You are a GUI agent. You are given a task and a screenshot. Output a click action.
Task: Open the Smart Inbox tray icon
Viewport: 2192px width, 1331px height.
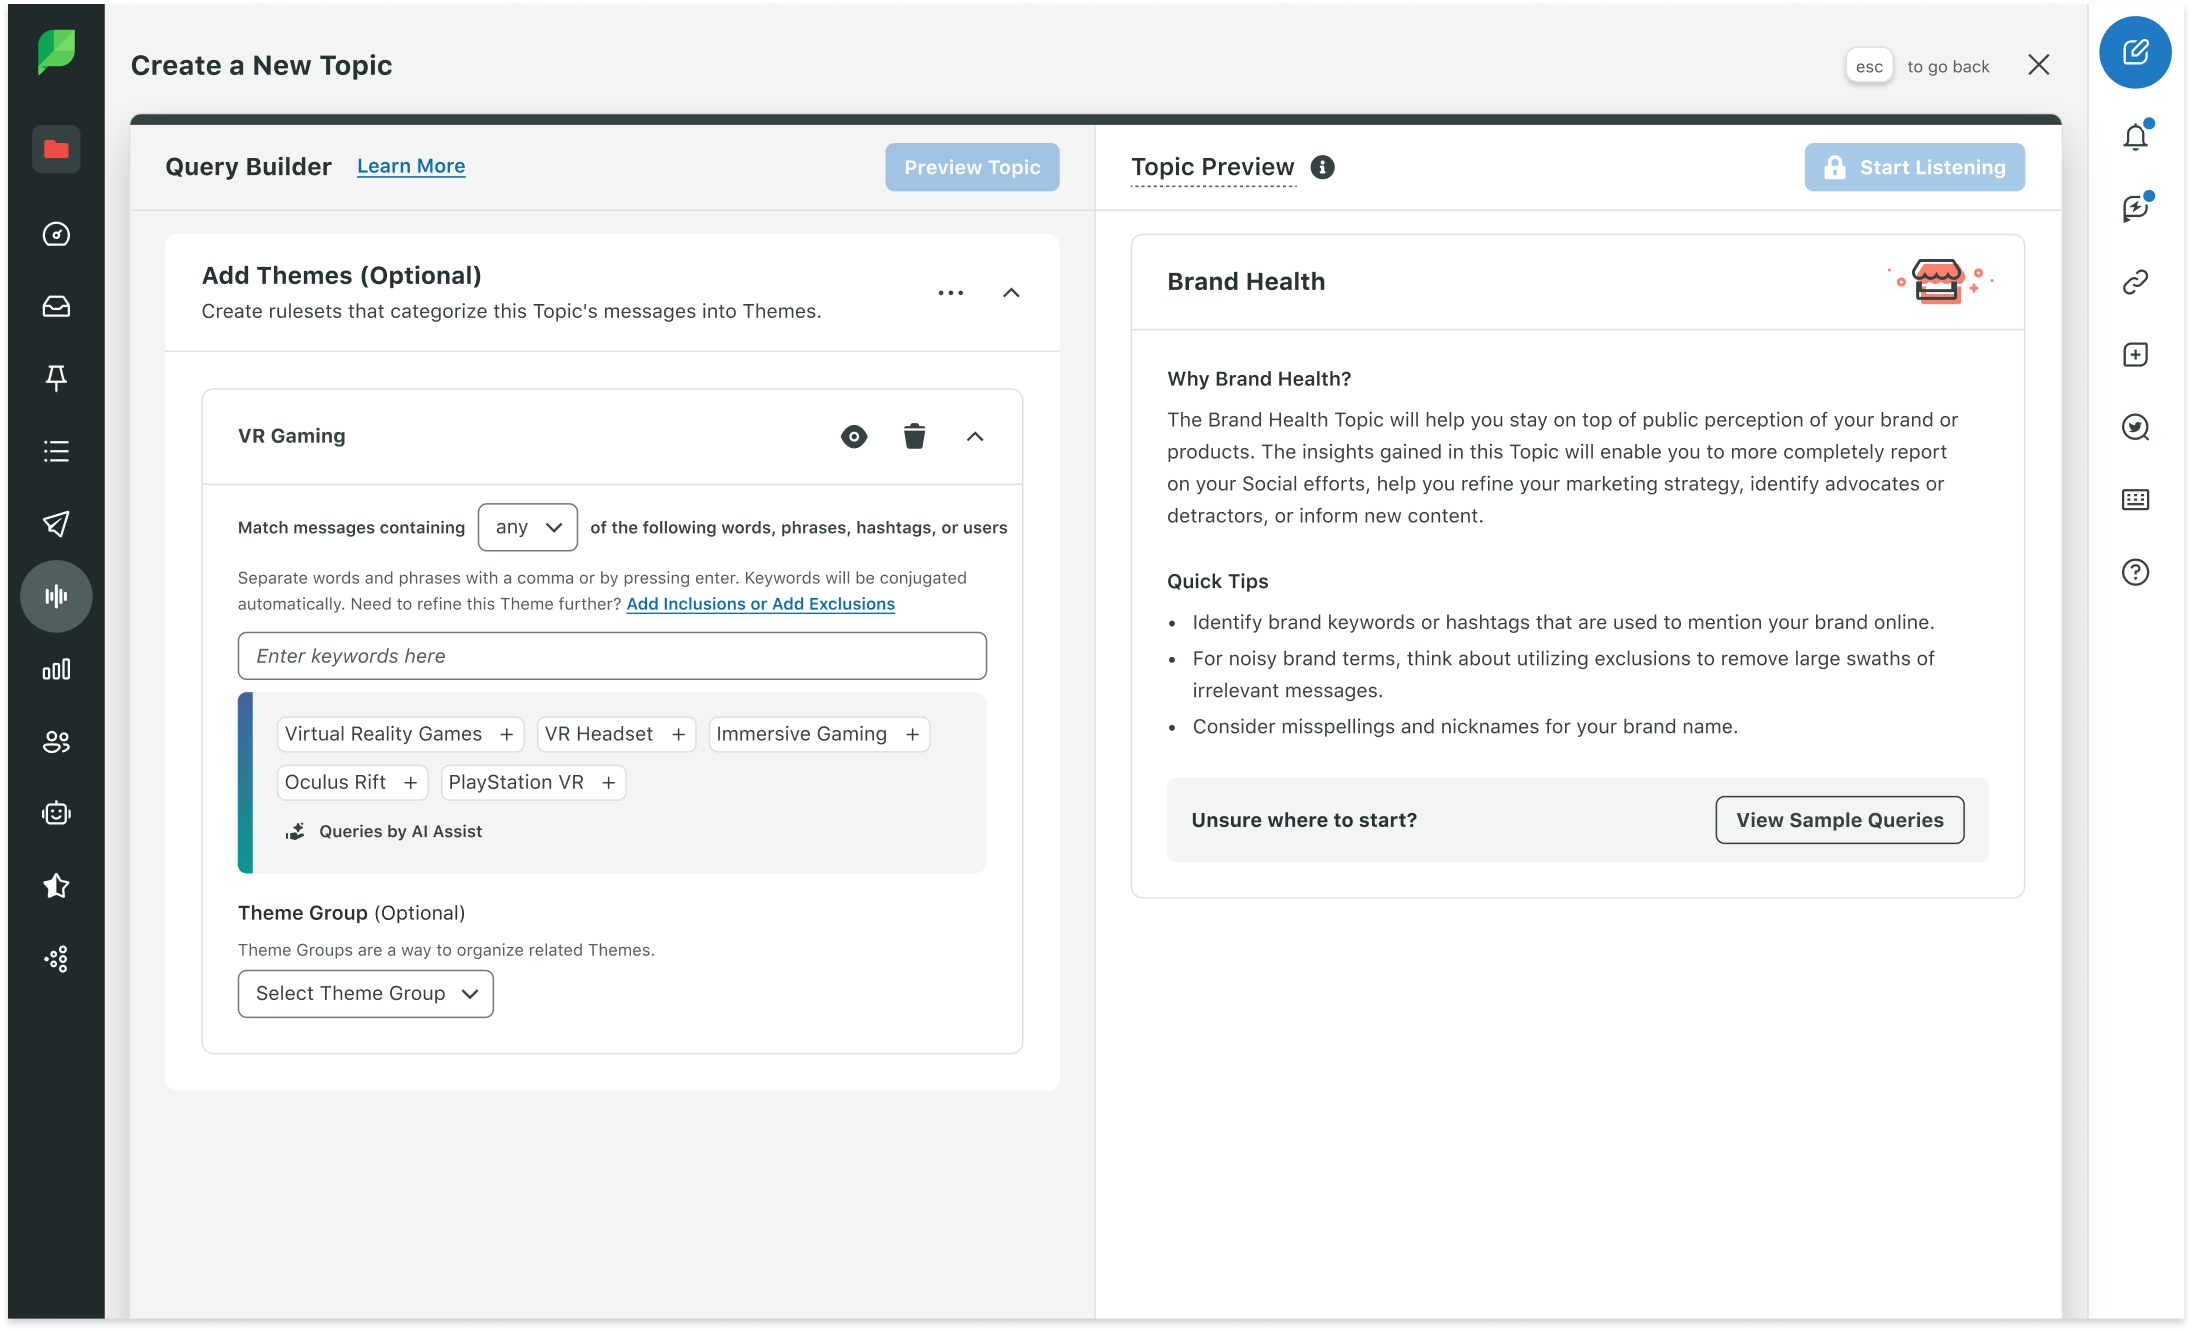56,307
